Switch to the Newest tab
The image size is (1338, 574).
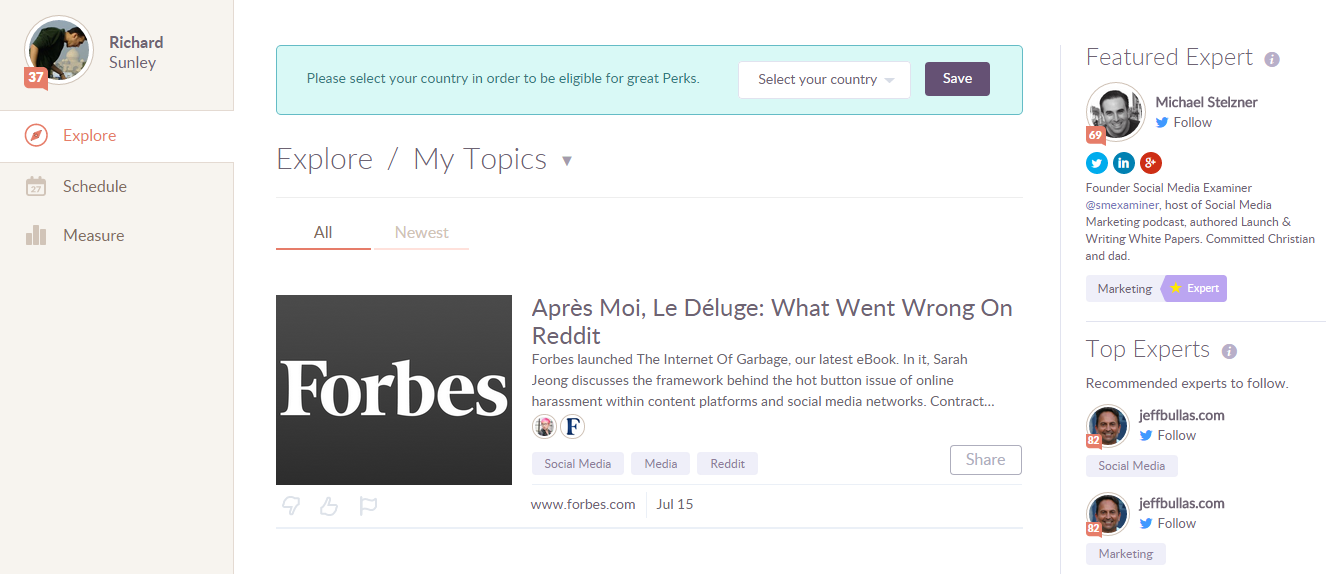(x=421, y=232)
